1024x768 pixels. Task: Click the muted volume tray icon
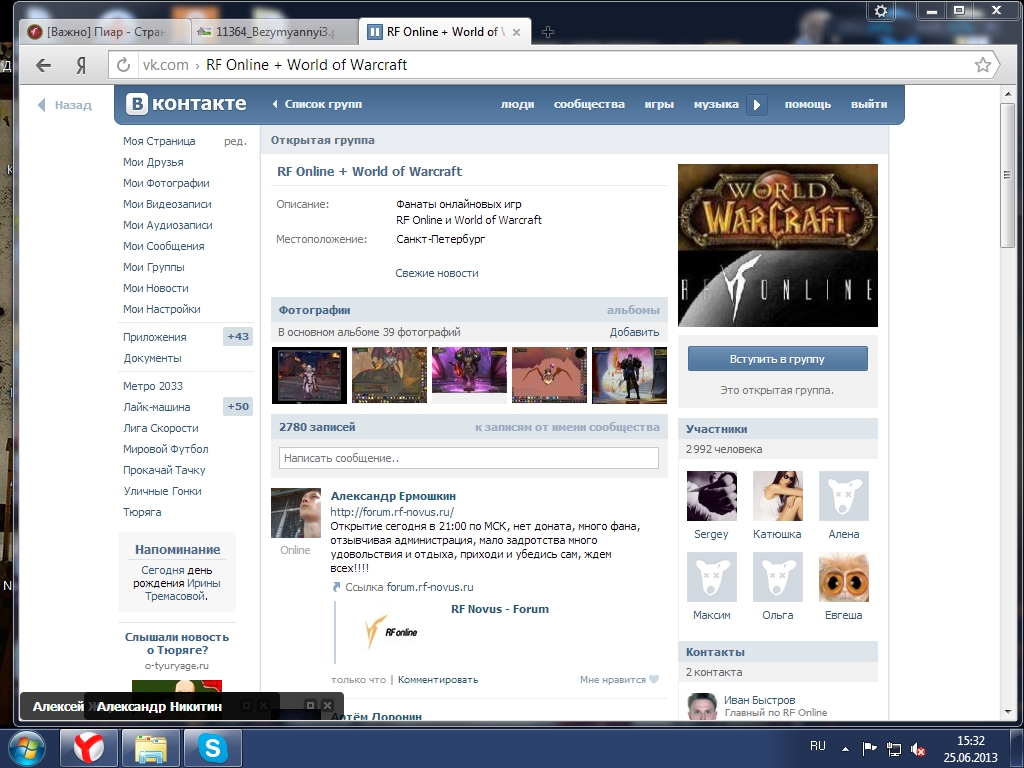coord(918,749)
